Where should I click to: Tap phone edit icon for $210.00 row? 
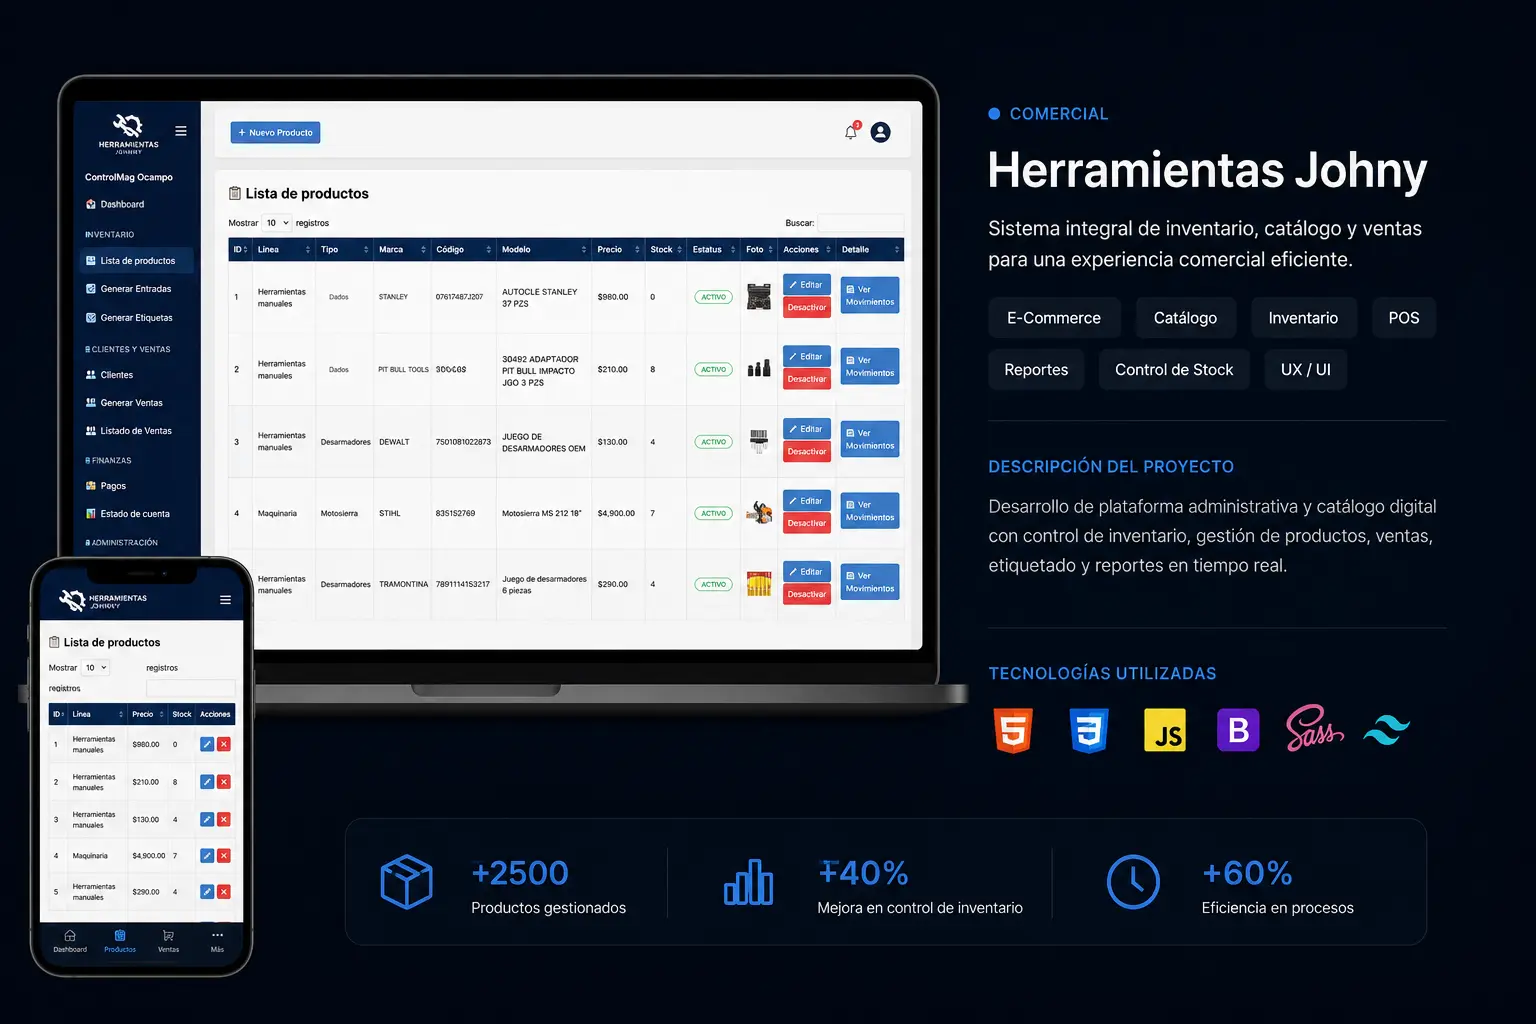[x=207, y=782]
